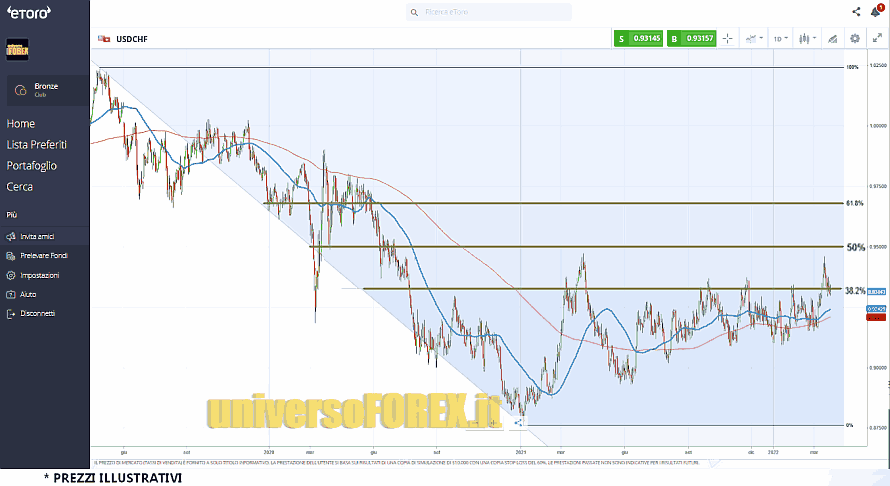The image size is (890, 486).
Task: Open the notifications bell
Action: coord(876,12)
